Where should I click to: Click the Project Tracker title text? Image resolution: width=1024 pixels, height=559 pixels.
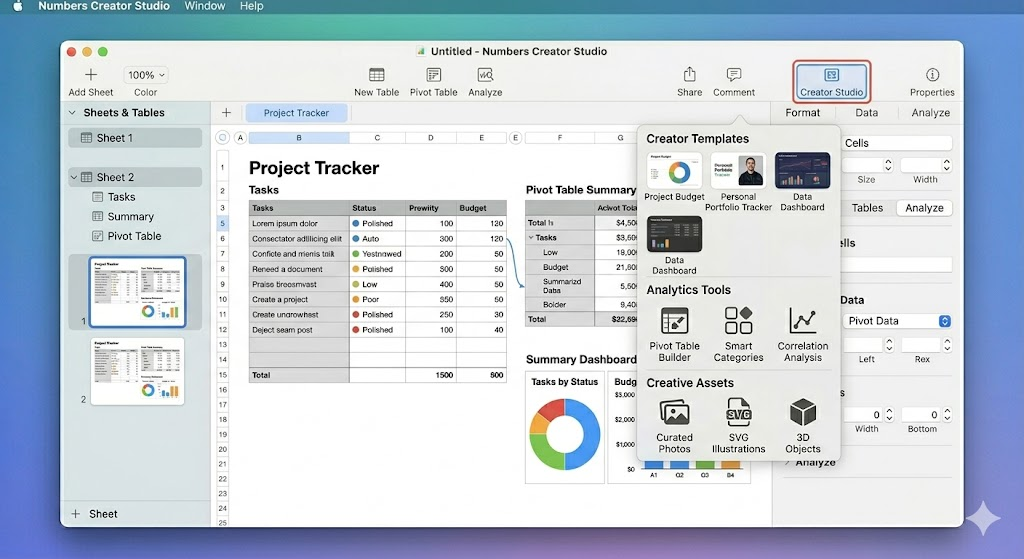click(x=314, y=168)
